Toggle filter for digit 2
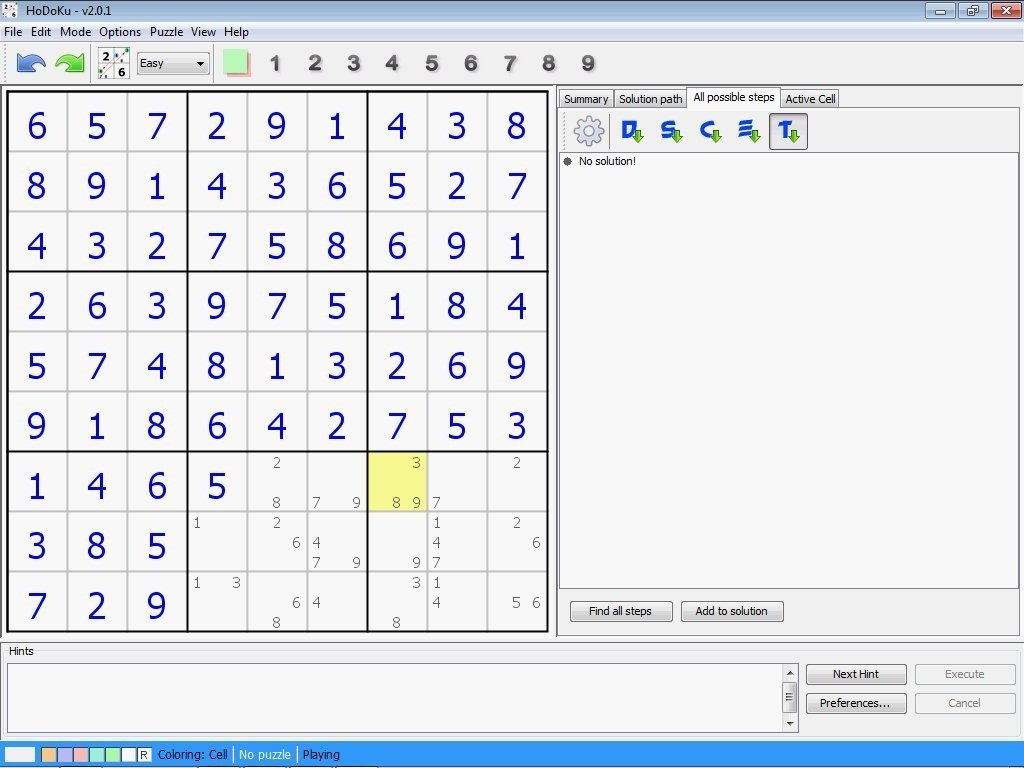Viewport: 1024px width, 768px height. (x=315, y=63)
